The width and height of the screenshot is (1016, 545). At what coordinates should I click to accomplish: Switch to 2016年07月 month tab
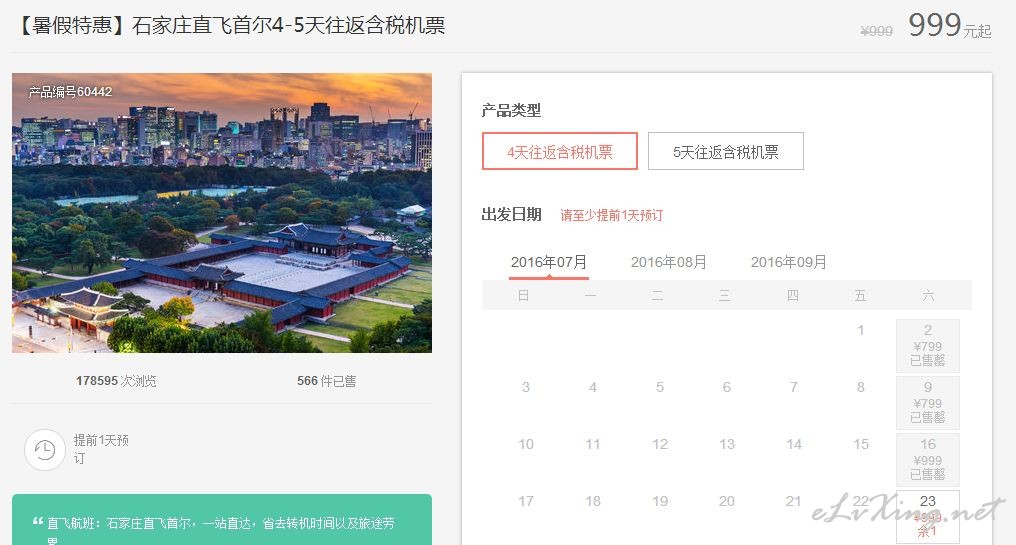[549, 262]
